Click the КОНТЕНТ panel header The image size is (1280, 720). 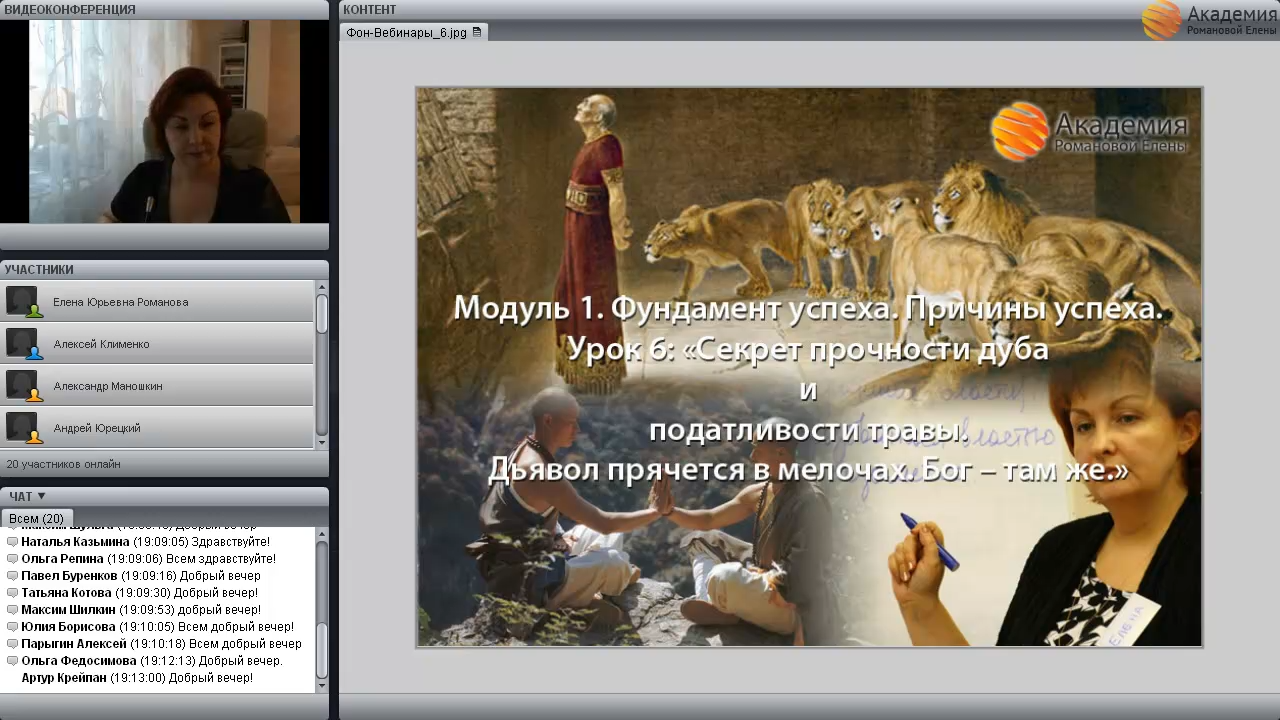point(809,9)
